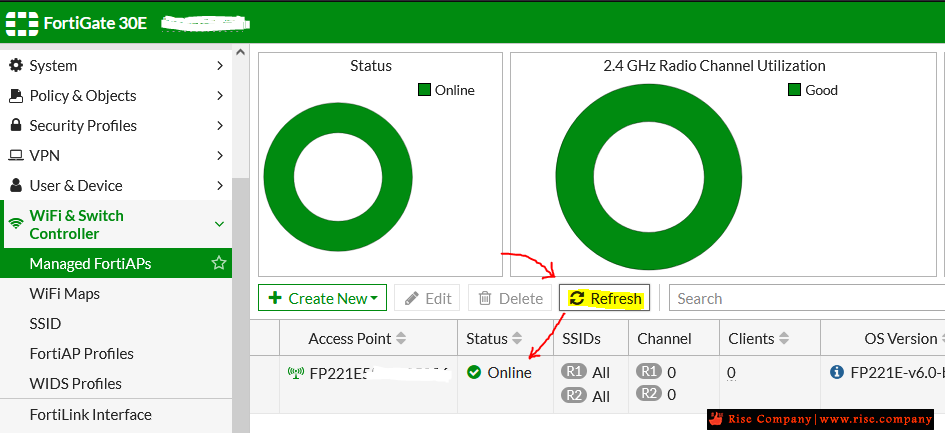Click the sidebar vertical scrollbar
Screen dimensions: 945x433
click(x=240, y=305)
